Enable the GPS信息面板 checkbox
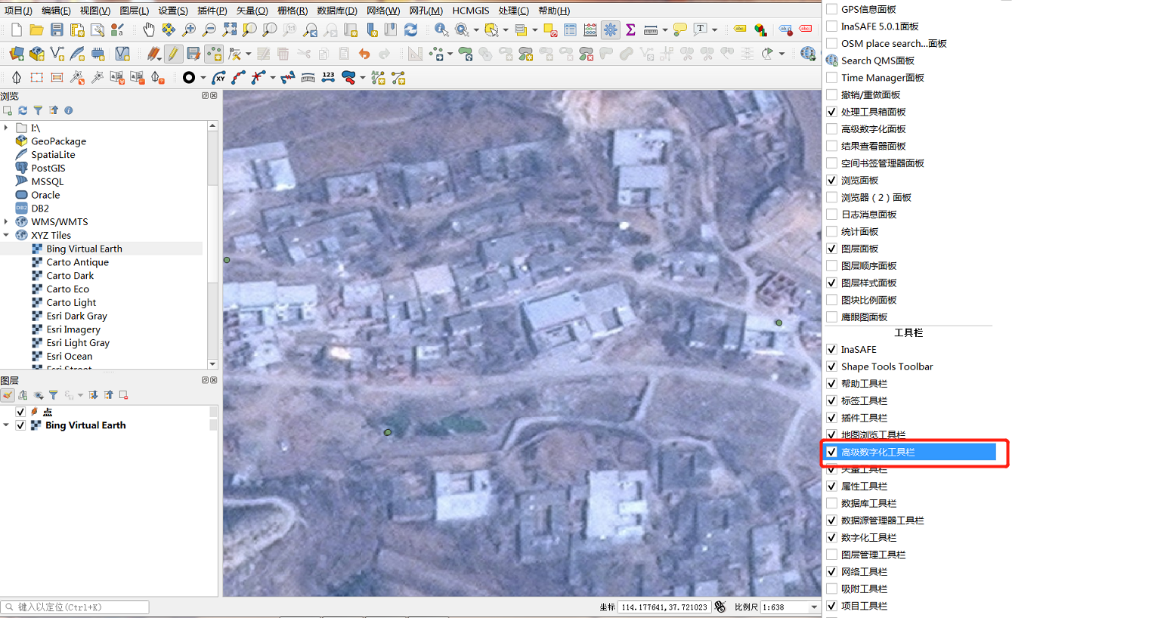The width and height of the screenshot is (1170, 618). (832, 9)
